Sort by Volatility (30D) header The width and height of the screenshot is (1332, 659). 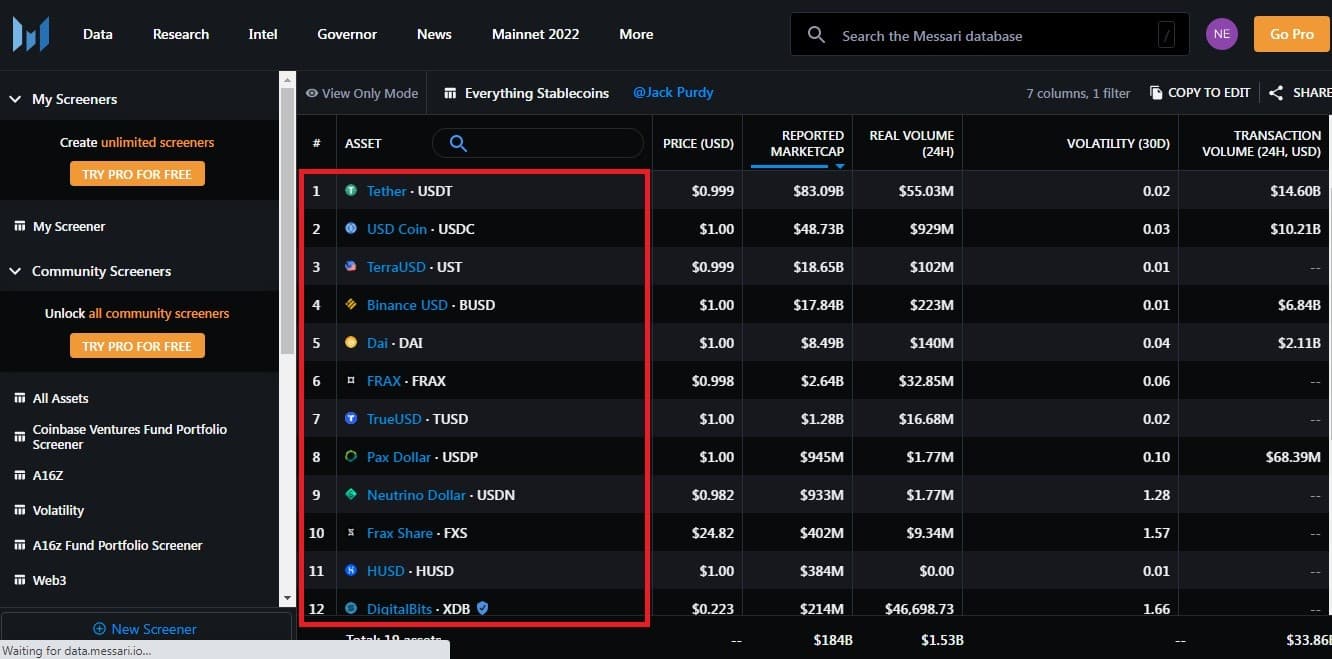pyautogui.click(x=1118, y=143)
